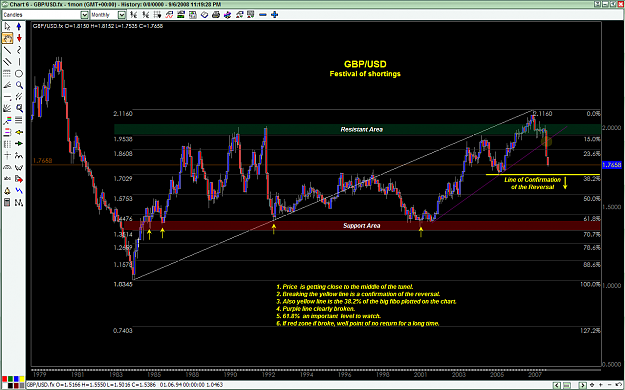
Task: Click the blue minus zoom-out button
Action: click(x=263, y=15)
